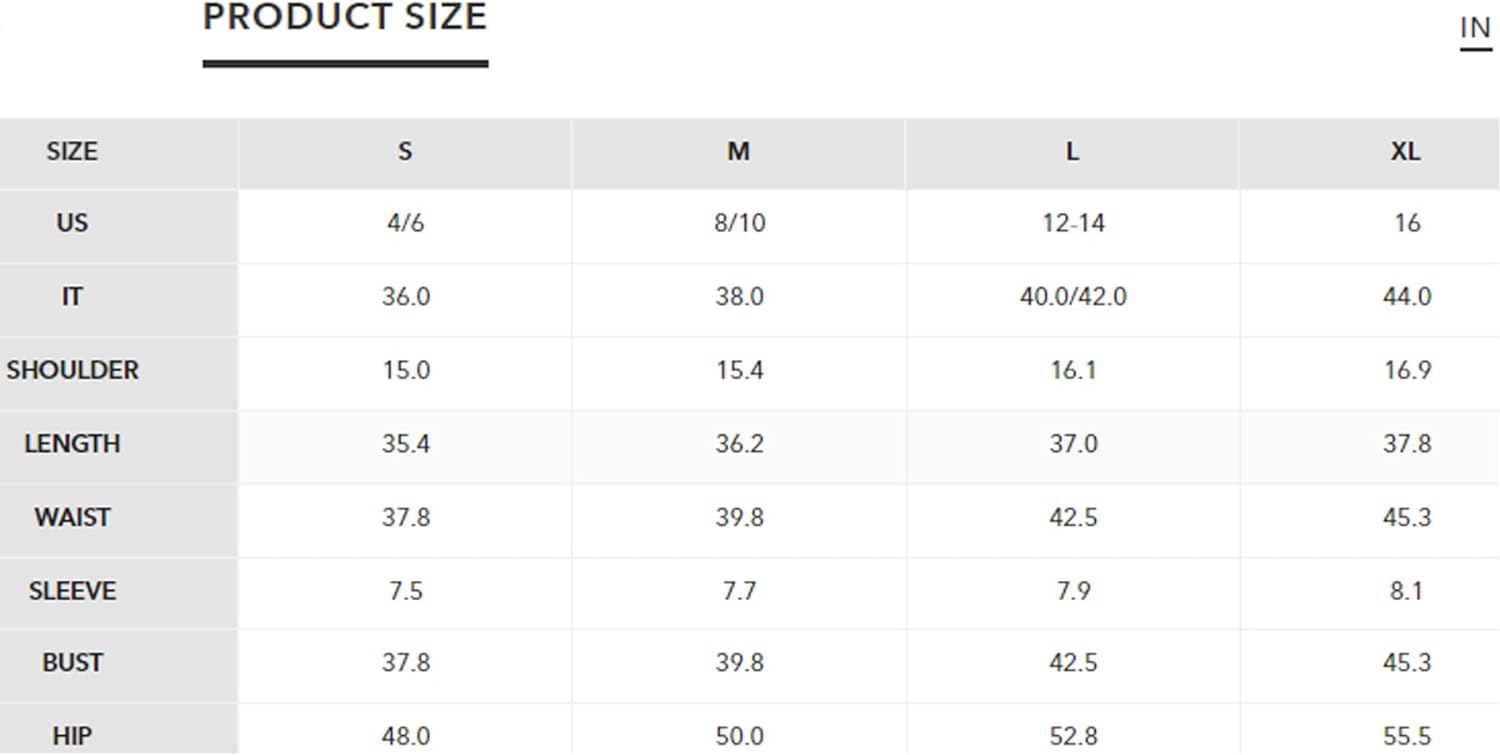Click the L size column header
Screen dimensions: 1500x755
click(1072, 152)
